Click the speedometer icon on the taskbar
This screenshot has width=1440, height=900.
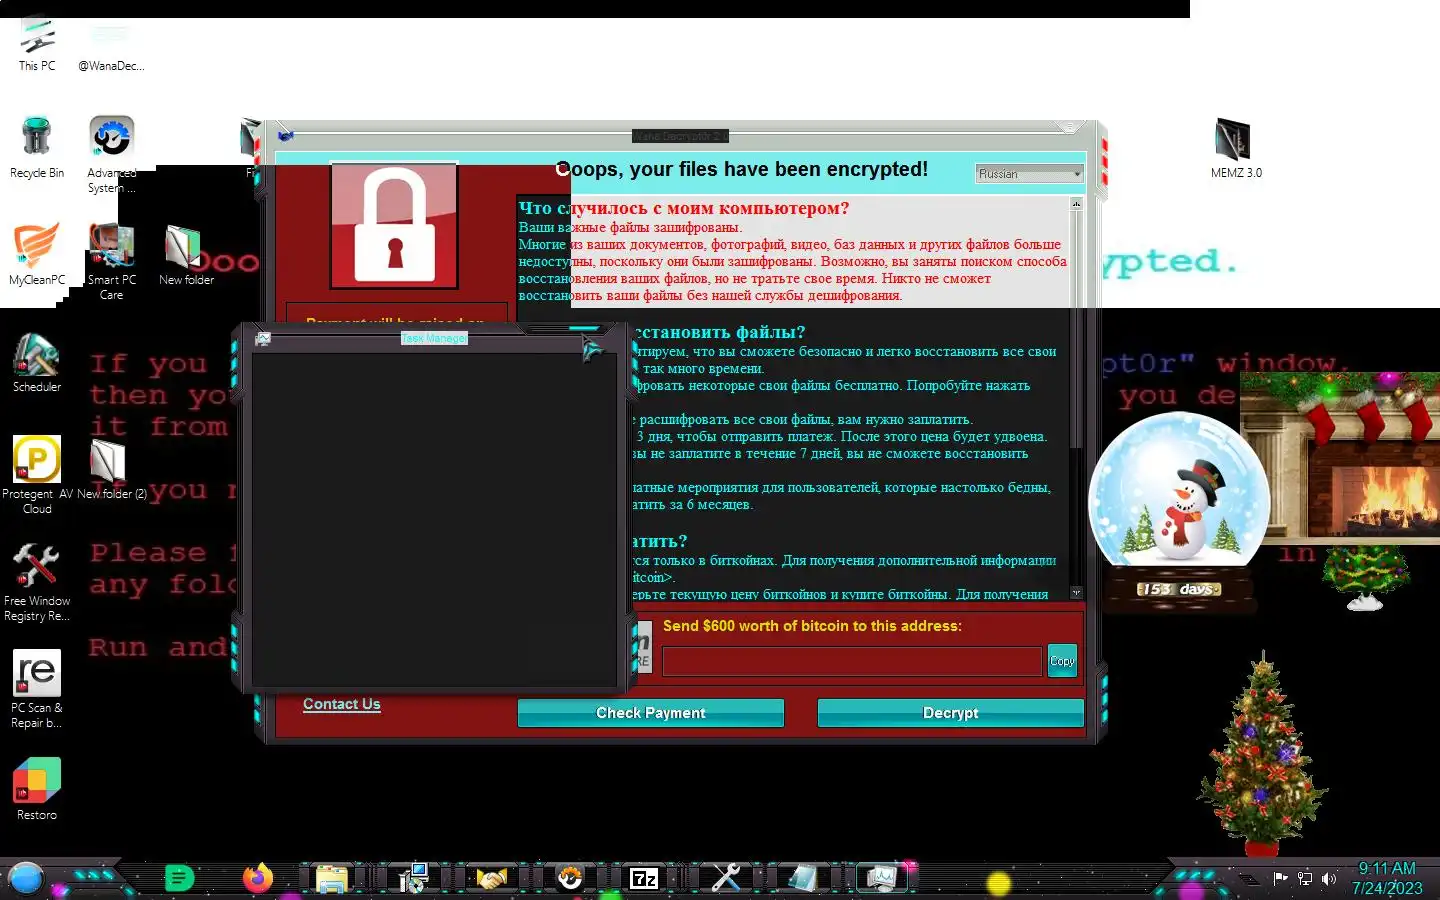pyautogui.click(x=569, y=878)
